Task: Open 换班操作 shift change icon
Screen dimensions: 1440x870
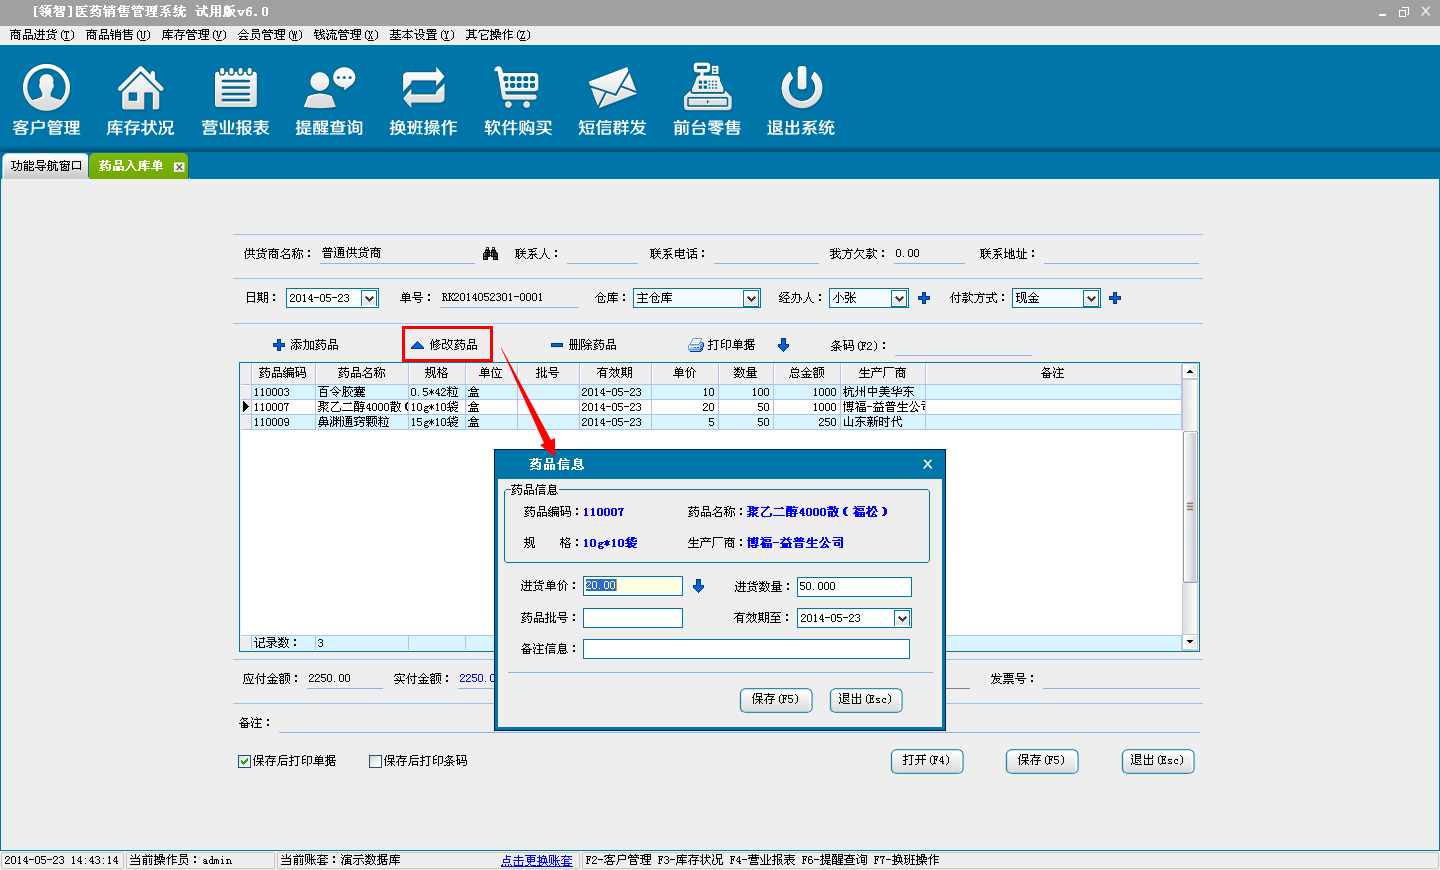Action: click(x=423, y=89)
